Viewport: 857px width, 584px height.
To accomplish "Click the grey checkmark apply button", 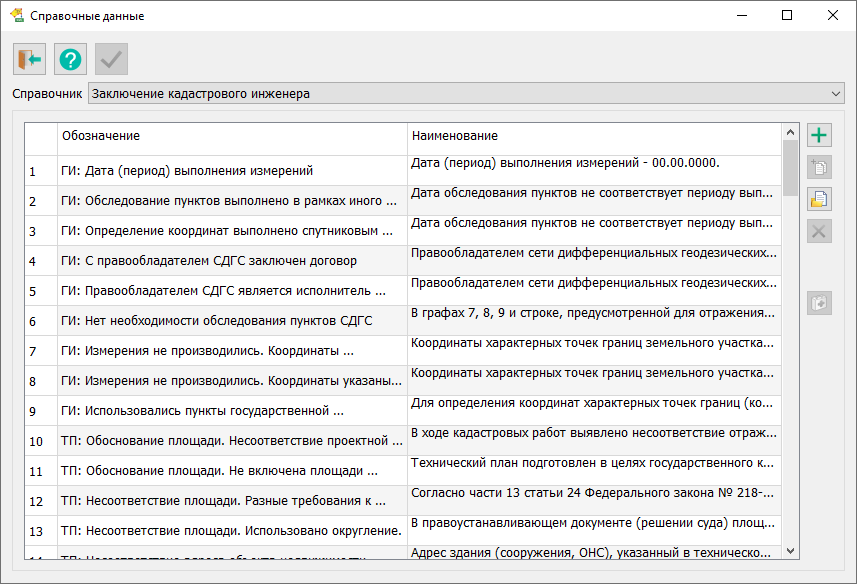I will [x=111, y=60].
